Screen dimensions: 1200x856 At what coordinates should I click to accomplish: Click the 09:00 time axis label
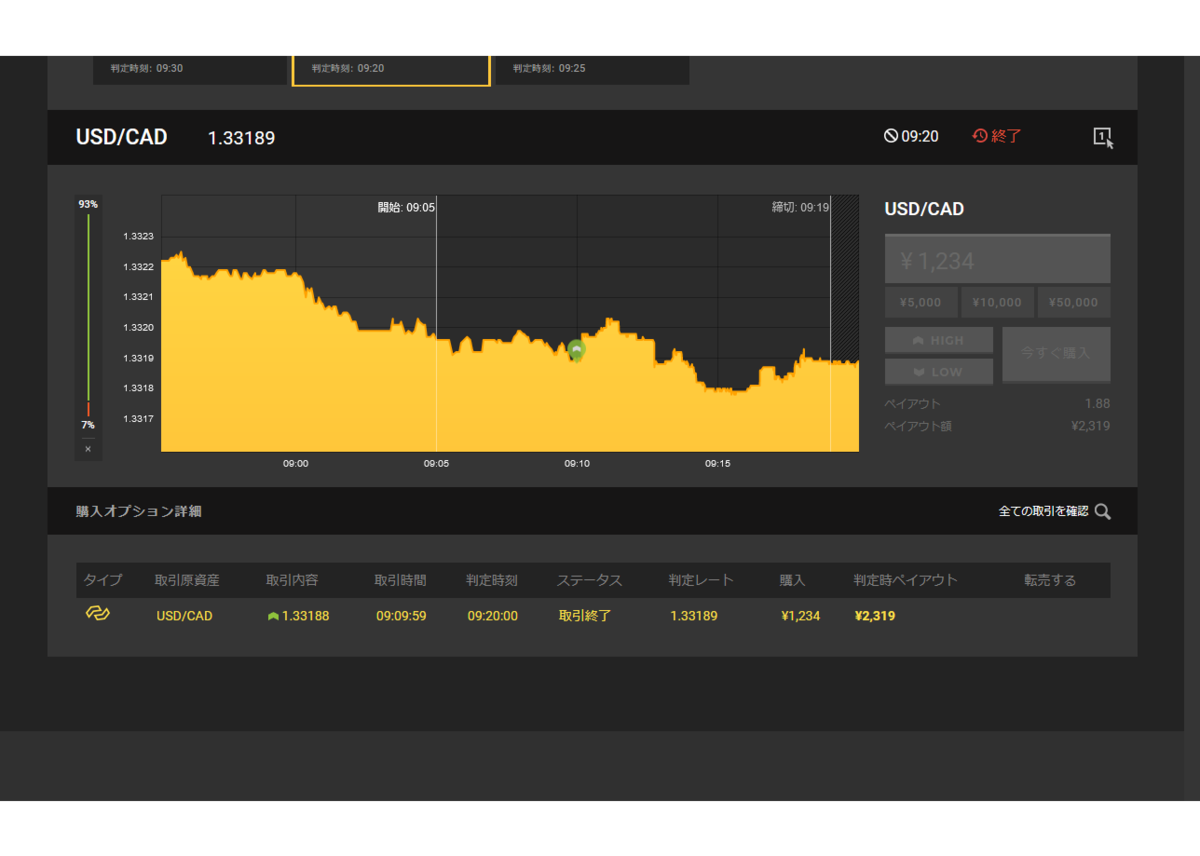point(295,464)
